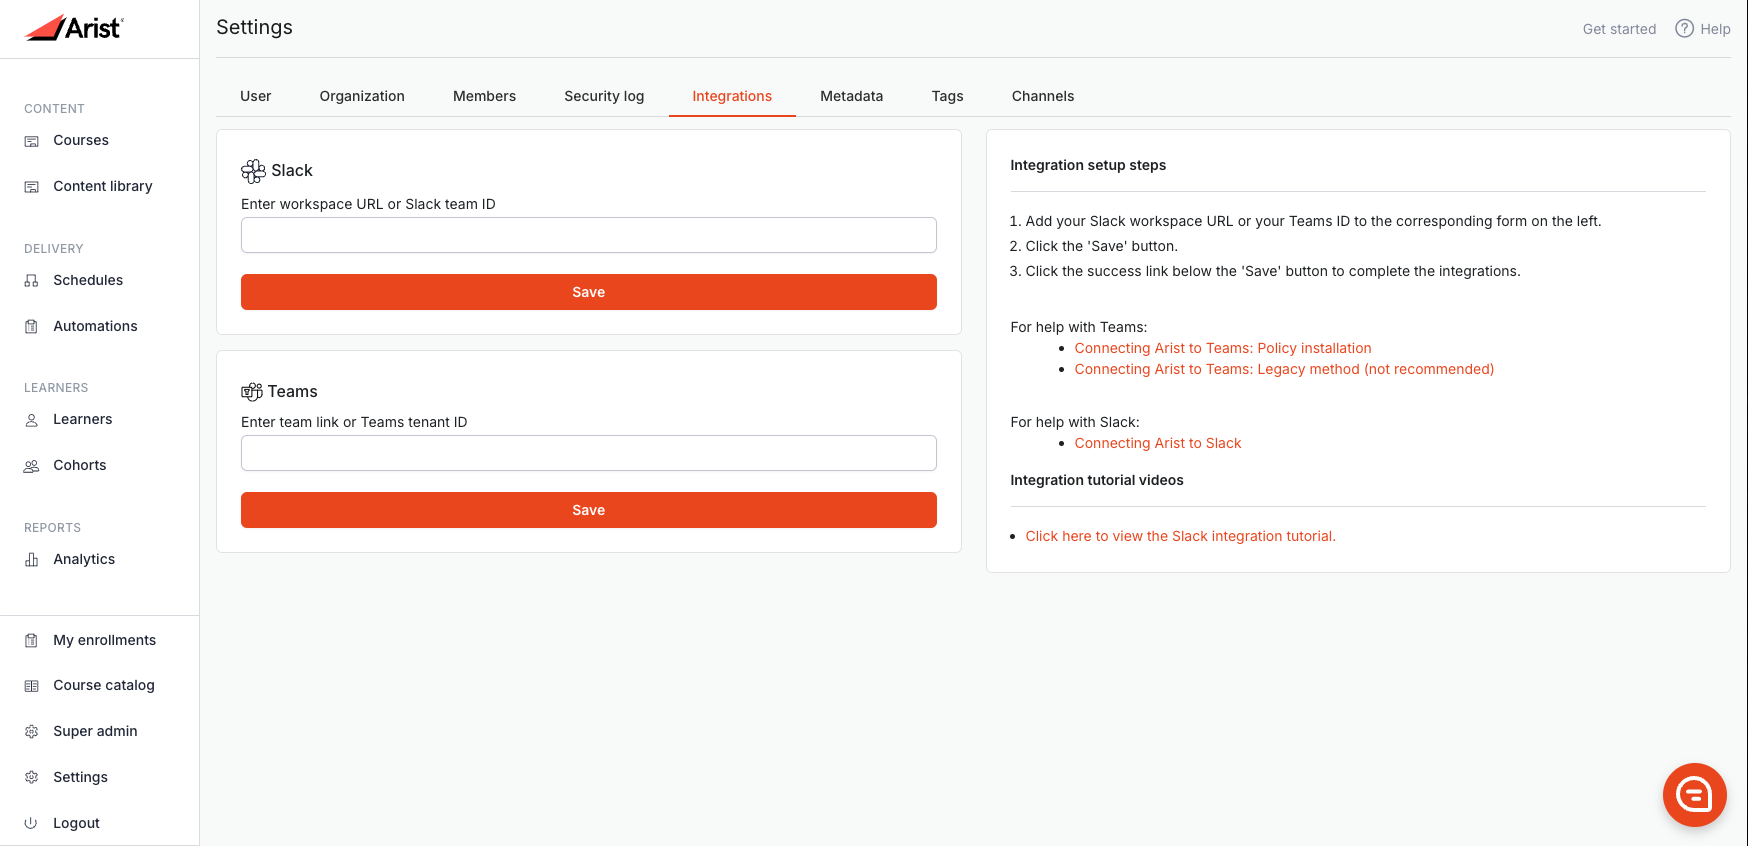Go to Learners page
Screen dimensions: 1748x846
click(x=83, y=419)
